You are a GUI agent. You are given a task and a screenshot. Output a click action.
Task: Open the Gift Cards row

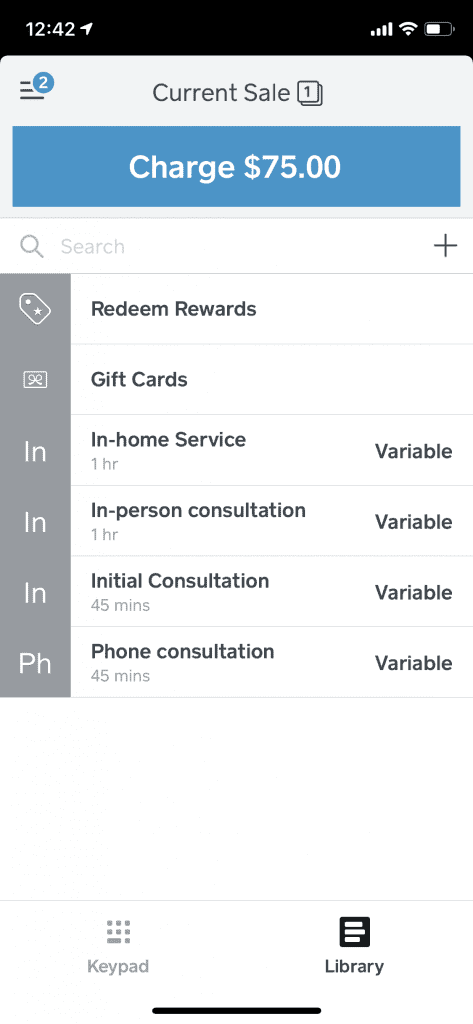[236, 379]
